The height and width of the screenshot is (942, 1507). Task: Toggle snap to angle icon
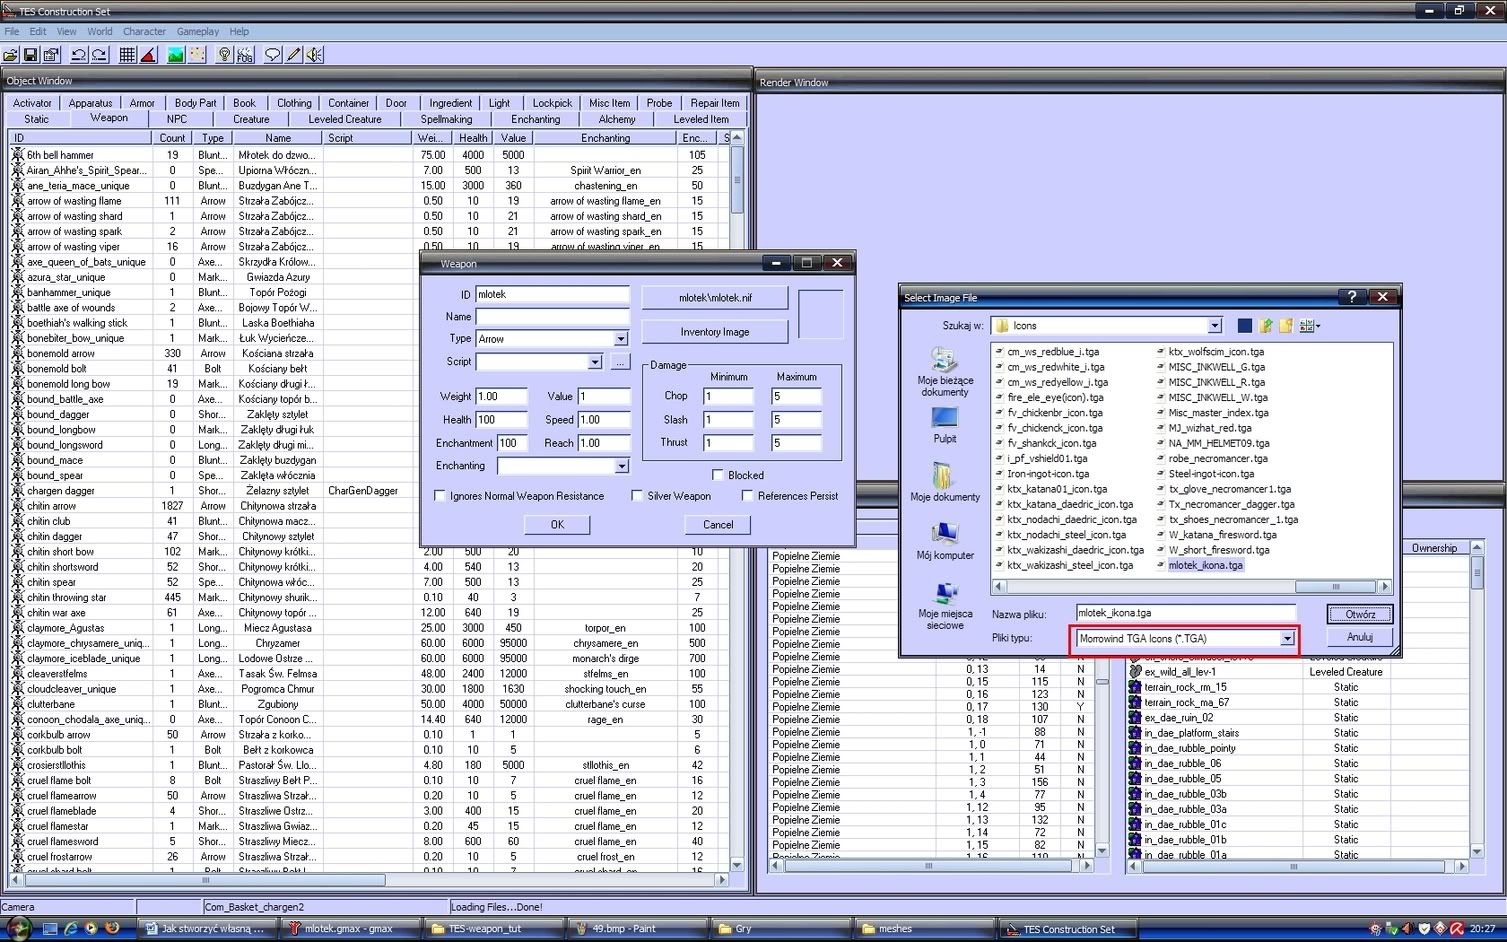coord(148,55)
